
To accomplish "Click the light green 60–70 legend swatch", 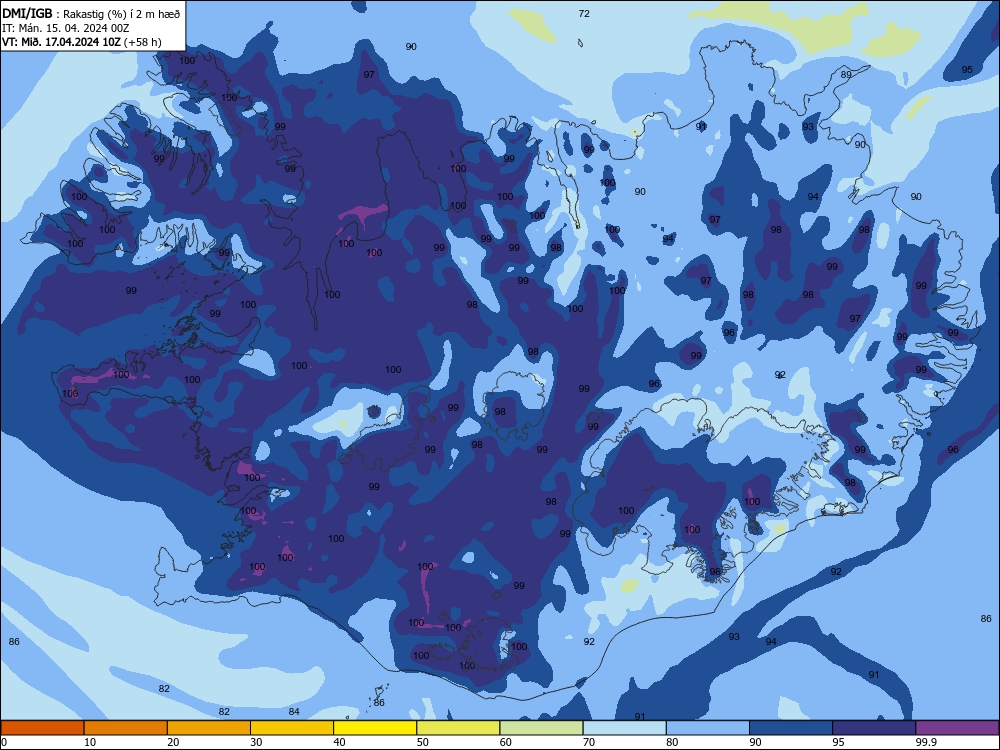I will click(x=541, y=728).
